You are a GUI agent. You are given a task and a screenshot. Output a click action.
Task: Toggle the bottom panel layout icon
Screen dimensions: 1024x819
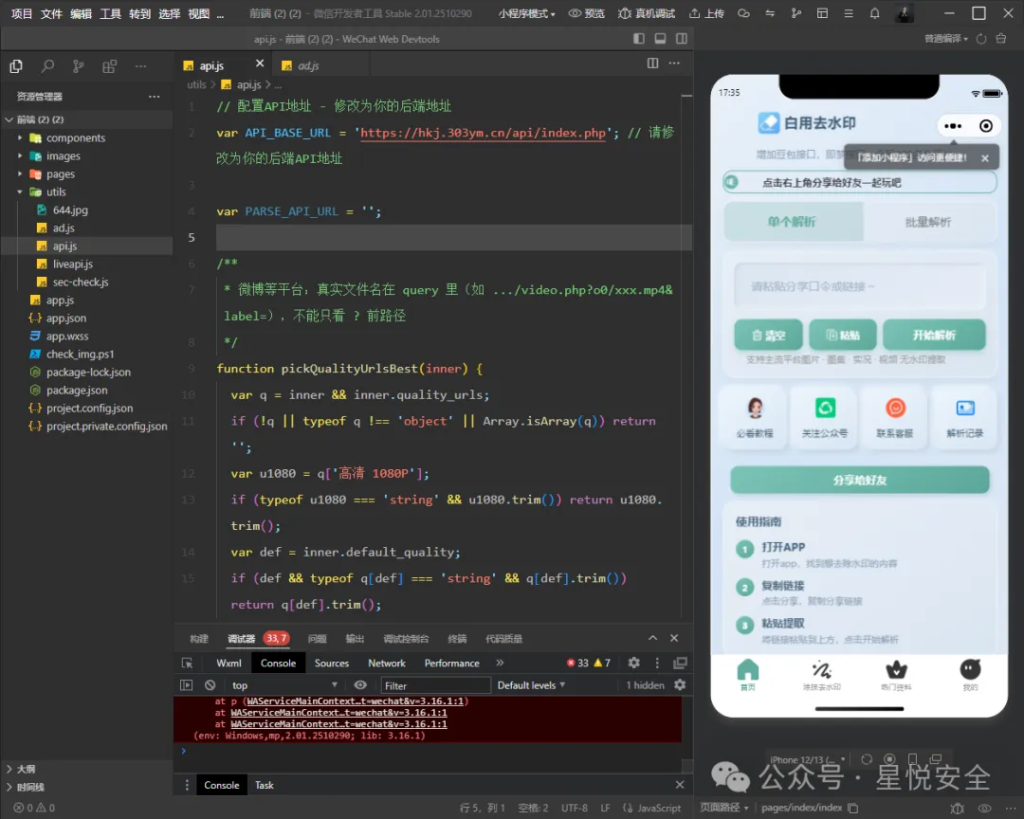[660, 39]
